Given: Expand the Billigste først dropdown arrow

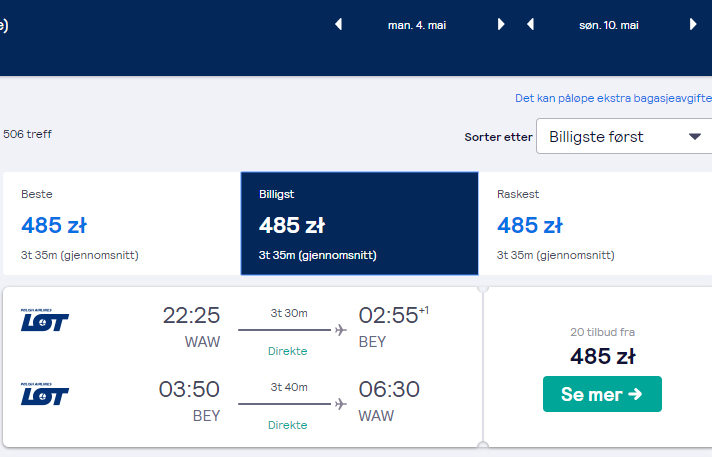Looking at the screenshot, I should coord(694,136).
